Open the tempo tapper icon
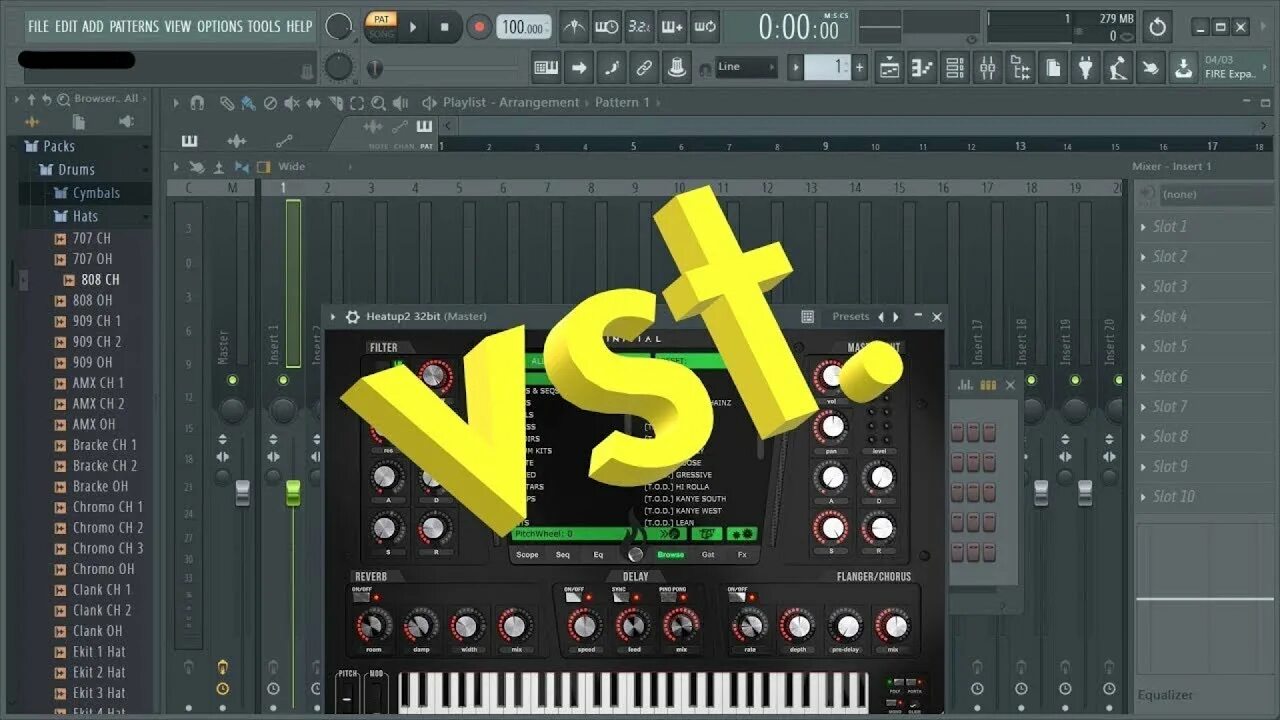1280x720 pixels. coord(1120,68)
